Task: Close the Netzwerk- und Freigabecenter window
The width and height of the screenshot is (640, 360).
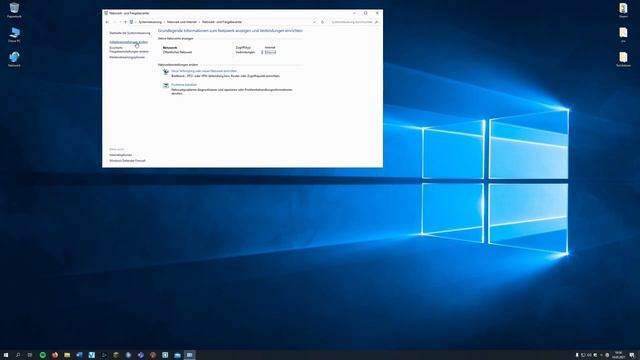Action: click(377, 13)
